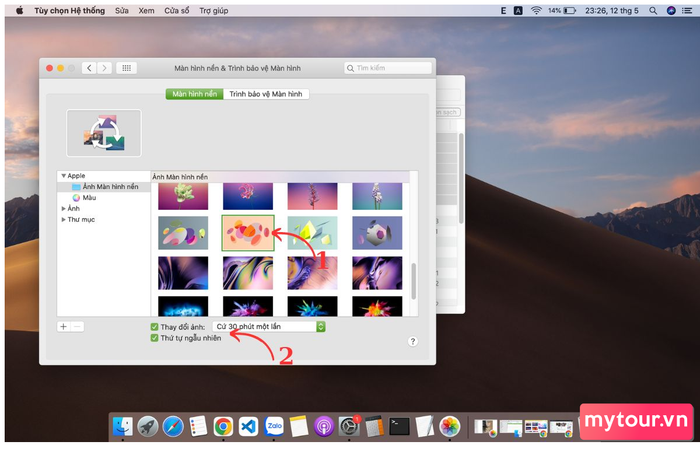Screen dimensions: 700x449
Task: Open the 'Trợ giúp' menu
Action: tap(214, 10)
